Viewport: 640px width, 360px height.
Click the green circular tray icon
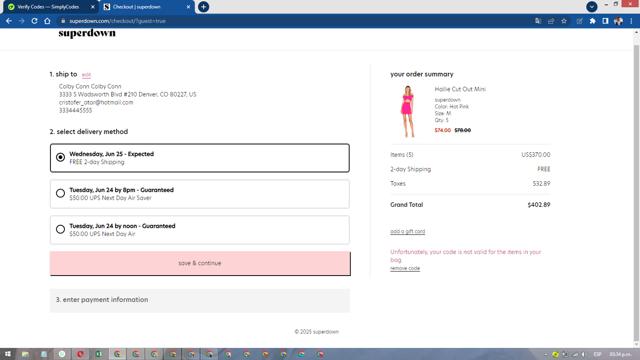[556, 354]
